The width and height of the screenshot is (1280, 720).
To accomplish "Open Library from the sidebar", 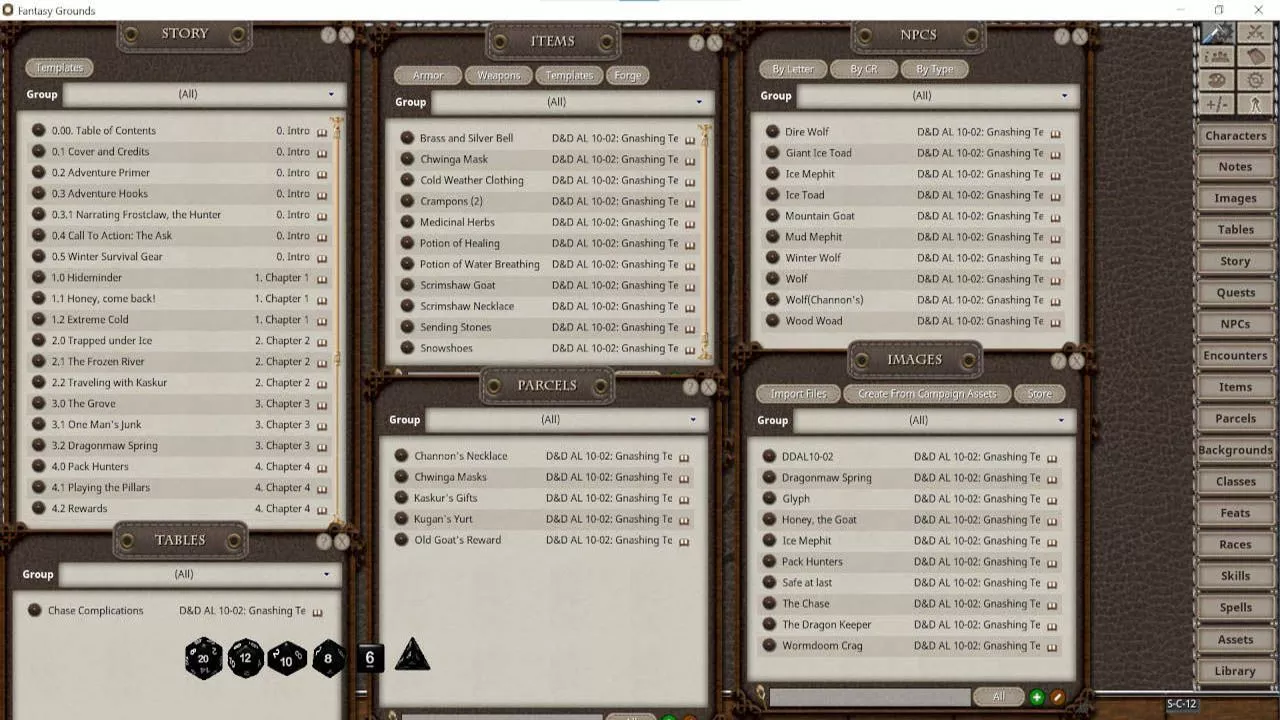I will 1235,671.
